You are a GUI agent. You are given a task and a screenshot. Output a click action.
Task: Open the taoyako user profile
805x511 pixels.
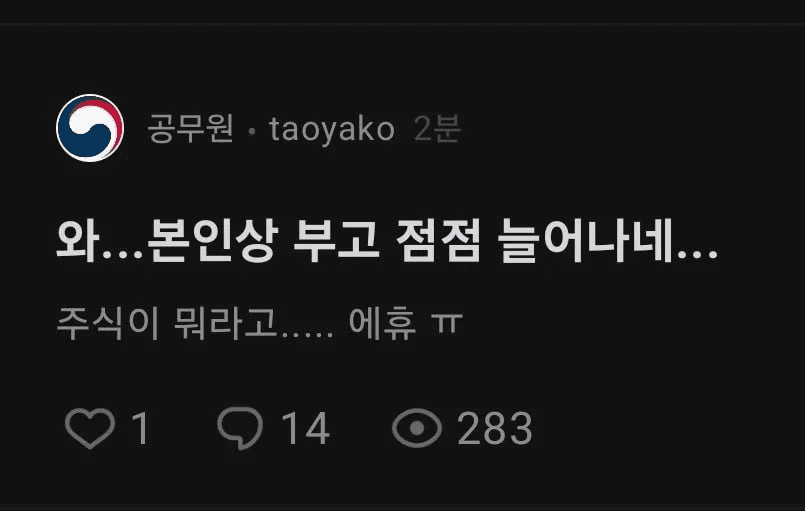[x=332, y=128]
